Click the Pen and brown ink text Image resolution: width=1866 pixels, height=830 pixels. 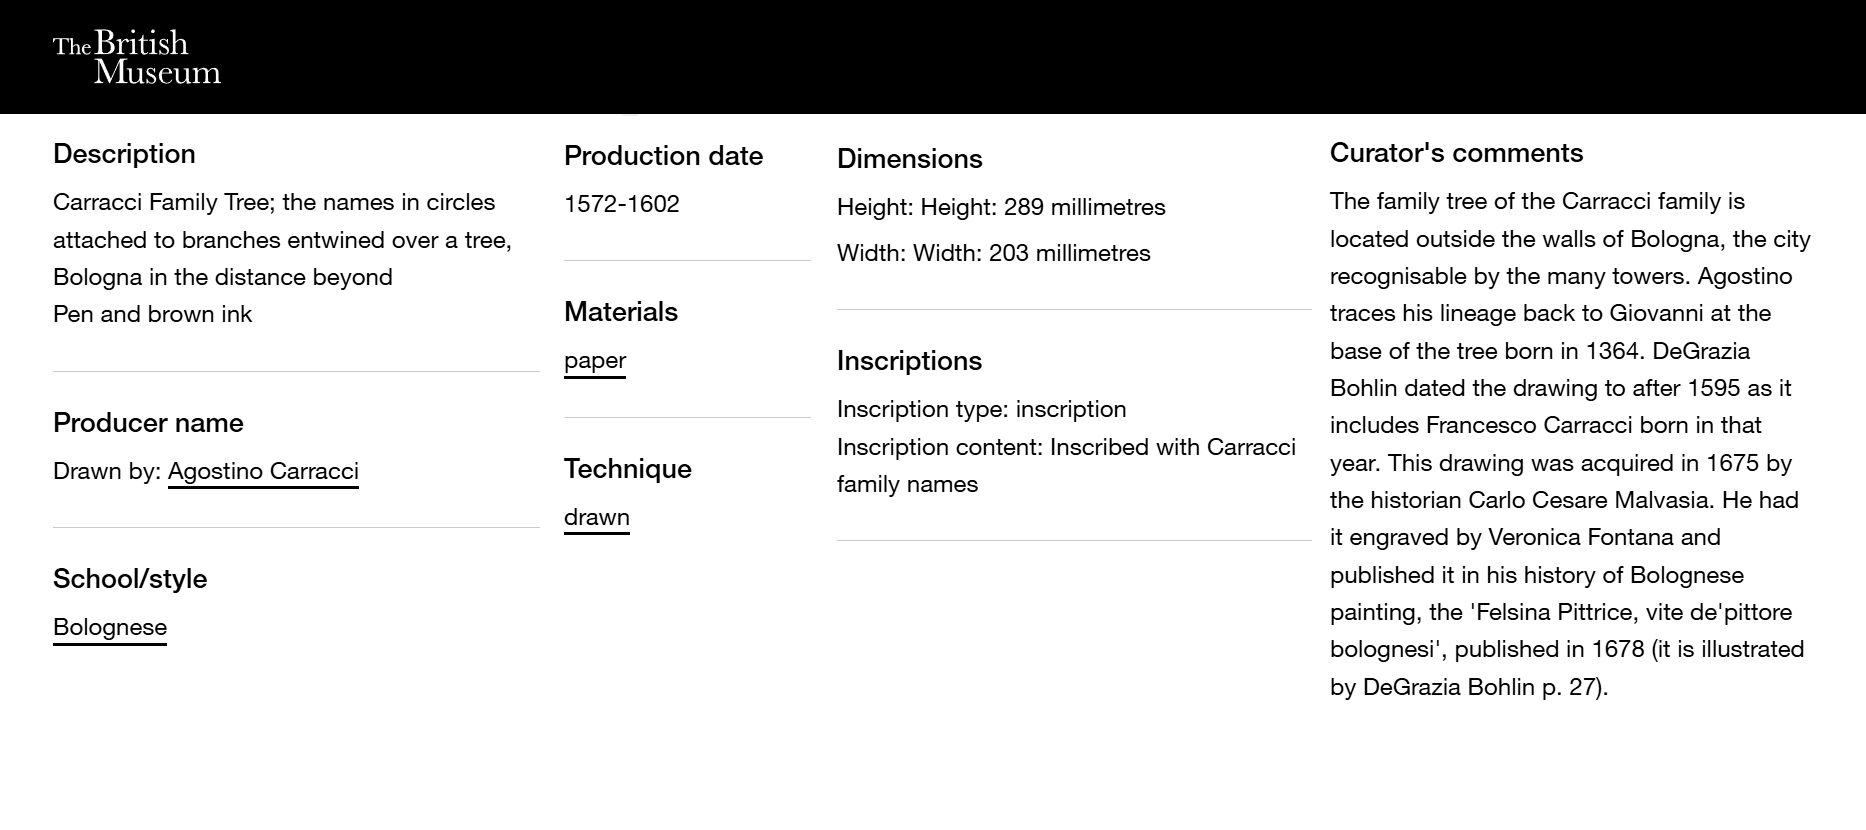[x=153, y=314]
